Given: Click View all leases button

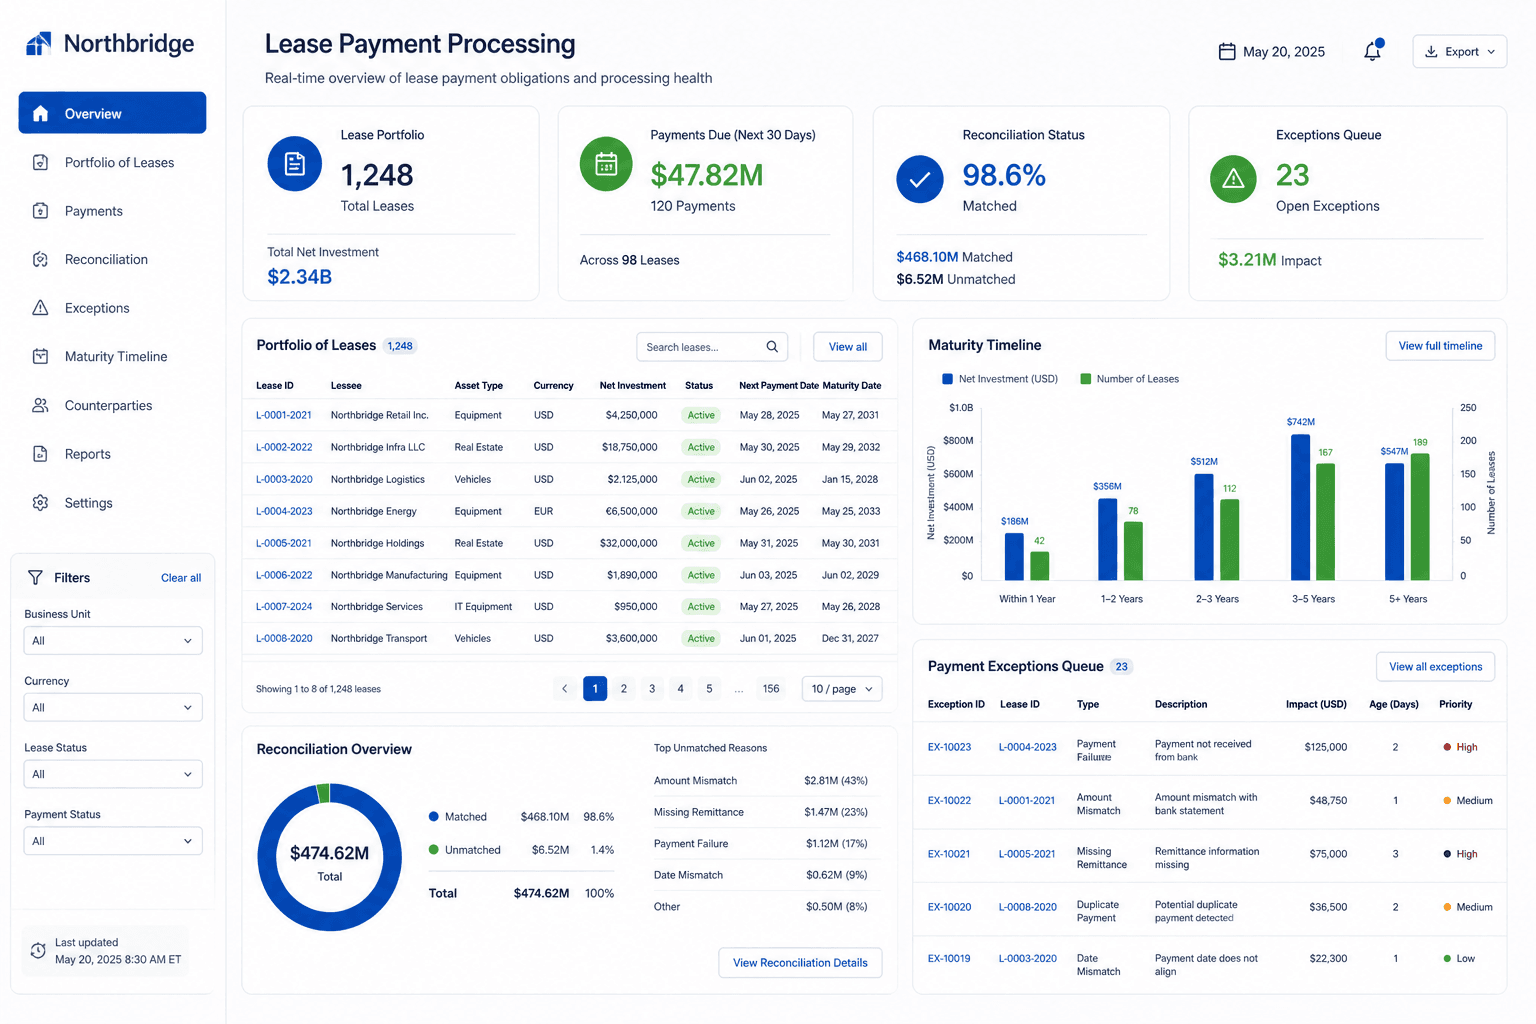Looking at the screenshot, I should click(x=848, y=347).
